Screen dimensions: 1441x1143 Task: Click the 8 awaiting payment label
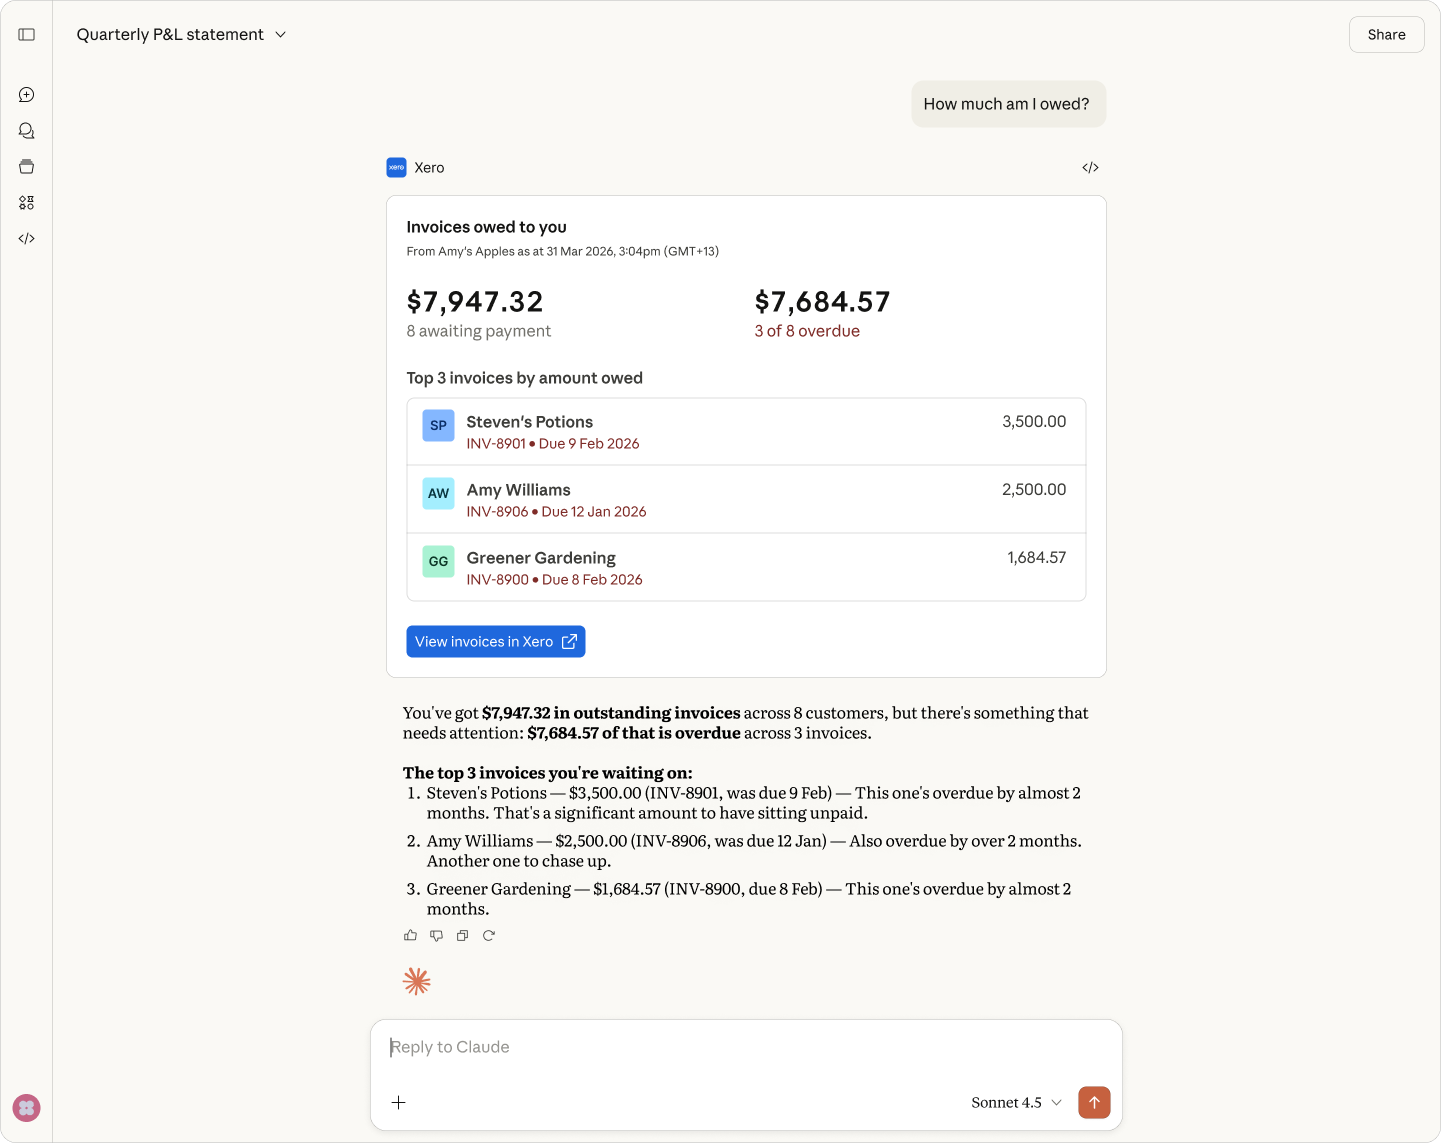click(478, 332)
